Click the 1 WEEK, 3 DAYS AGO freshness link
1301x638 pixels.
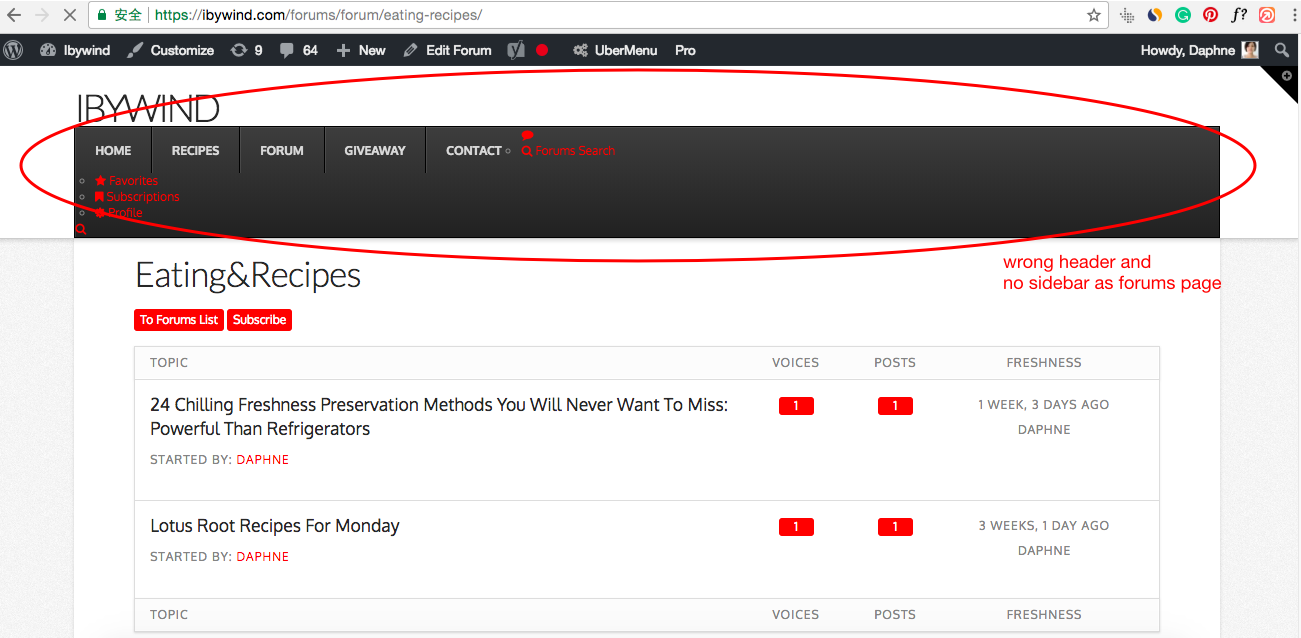pos(1044,405)
